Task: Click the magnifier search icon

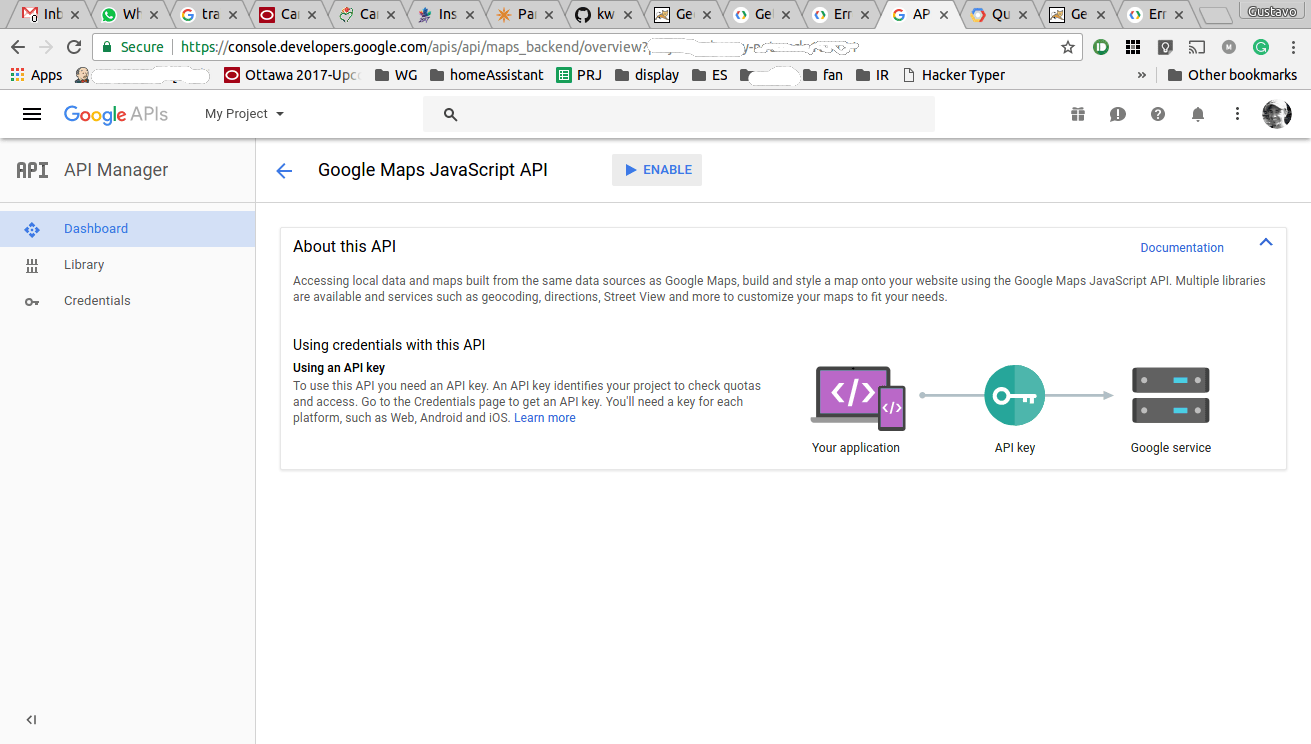Action: pos(450,115)
